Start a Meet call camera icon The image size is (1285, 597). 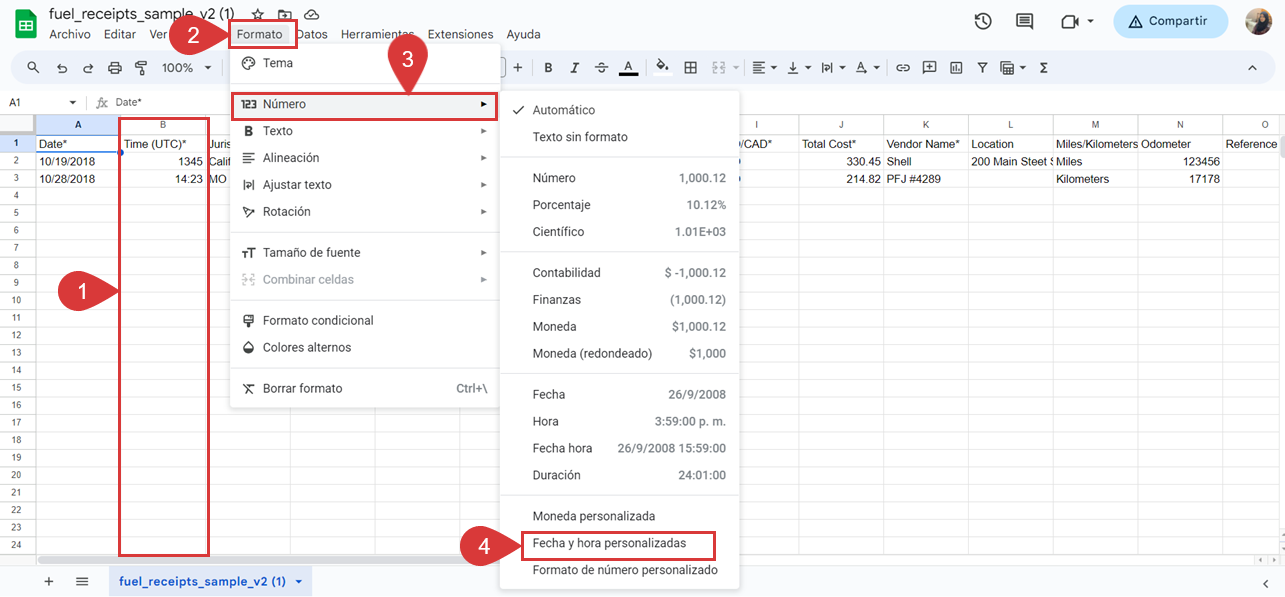click(x=1070, y=21)
